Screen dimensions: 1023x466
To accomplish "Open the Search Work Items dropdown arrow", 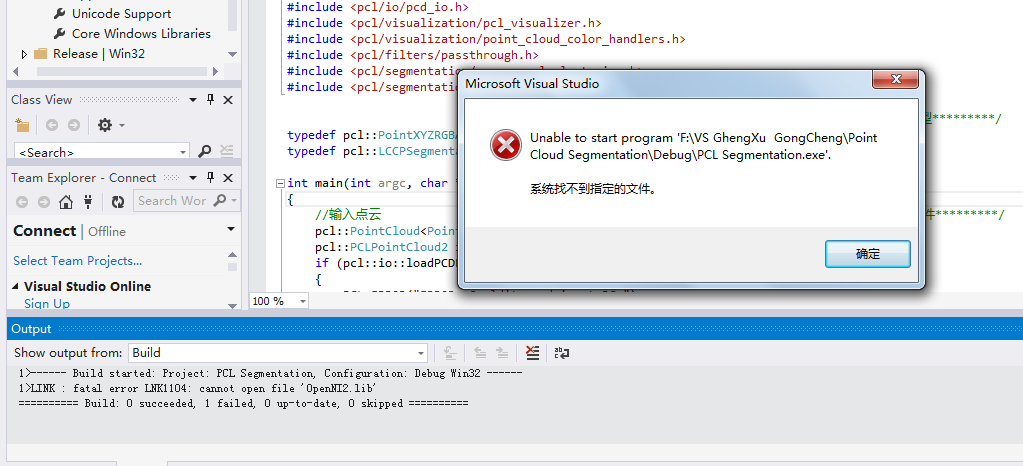I will pyautogui.click(x=234, y=201).
